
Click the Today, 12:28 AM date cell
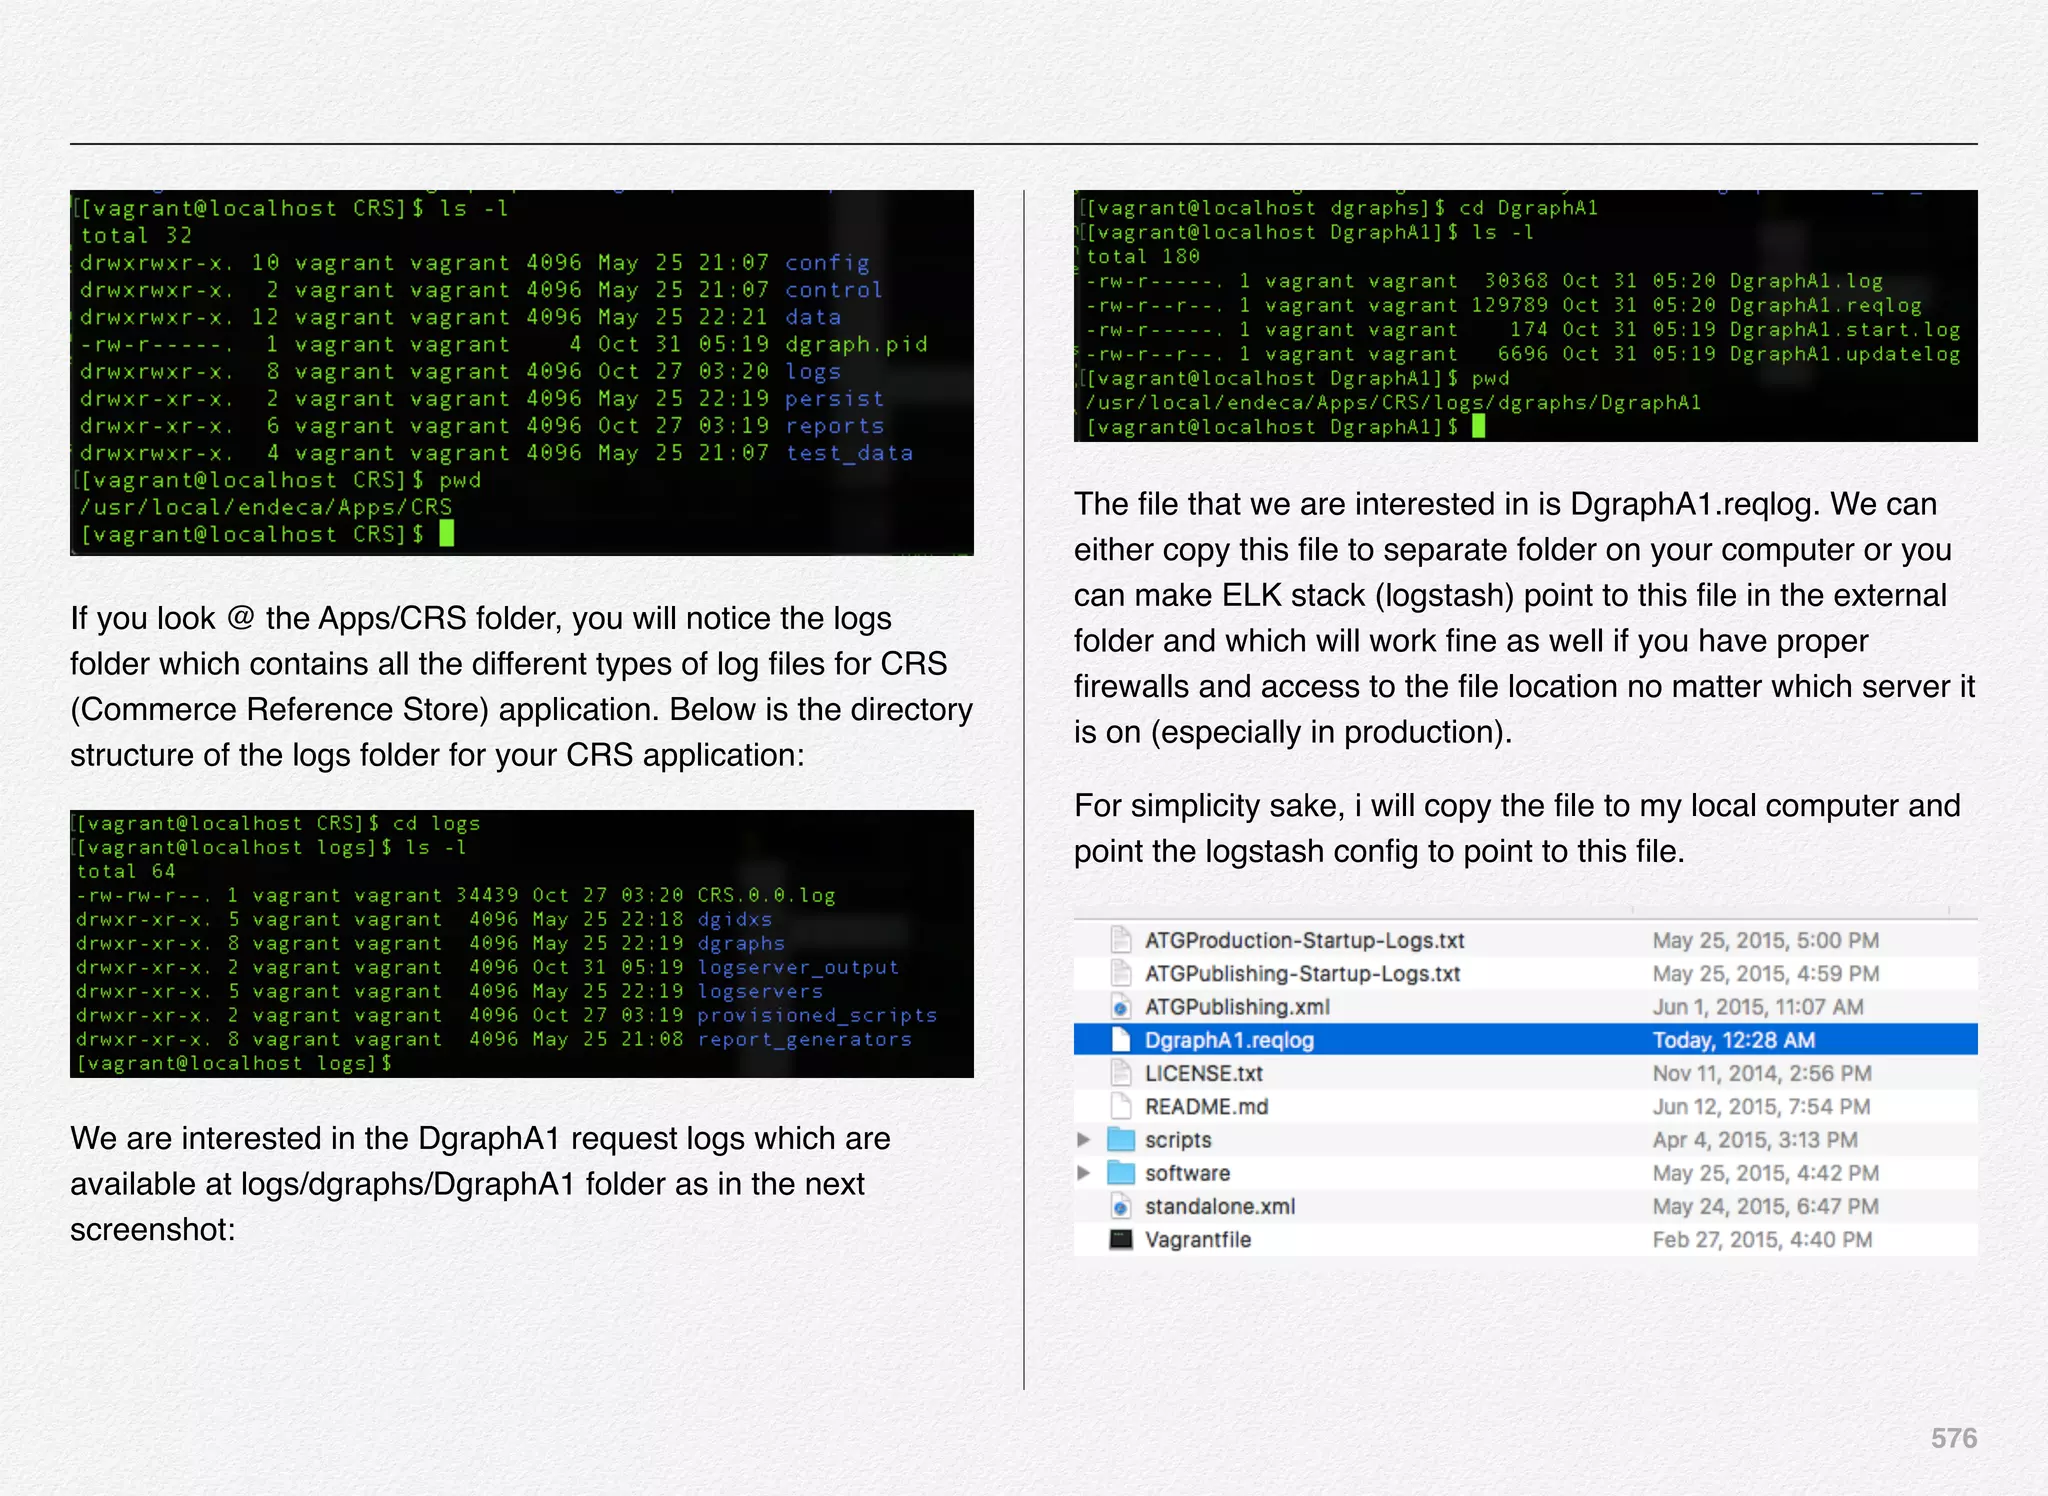tap(1733, 1040)
